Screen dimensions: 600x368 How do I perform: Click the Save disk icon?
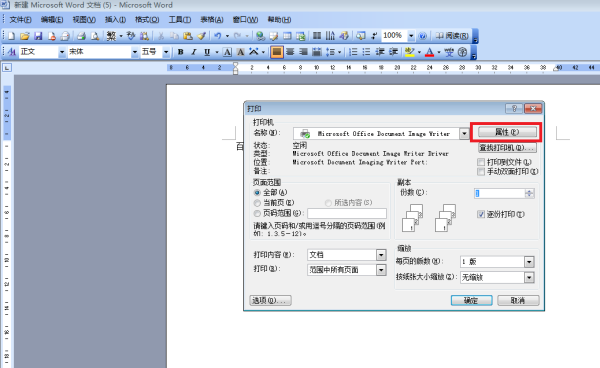coord(38,36)
